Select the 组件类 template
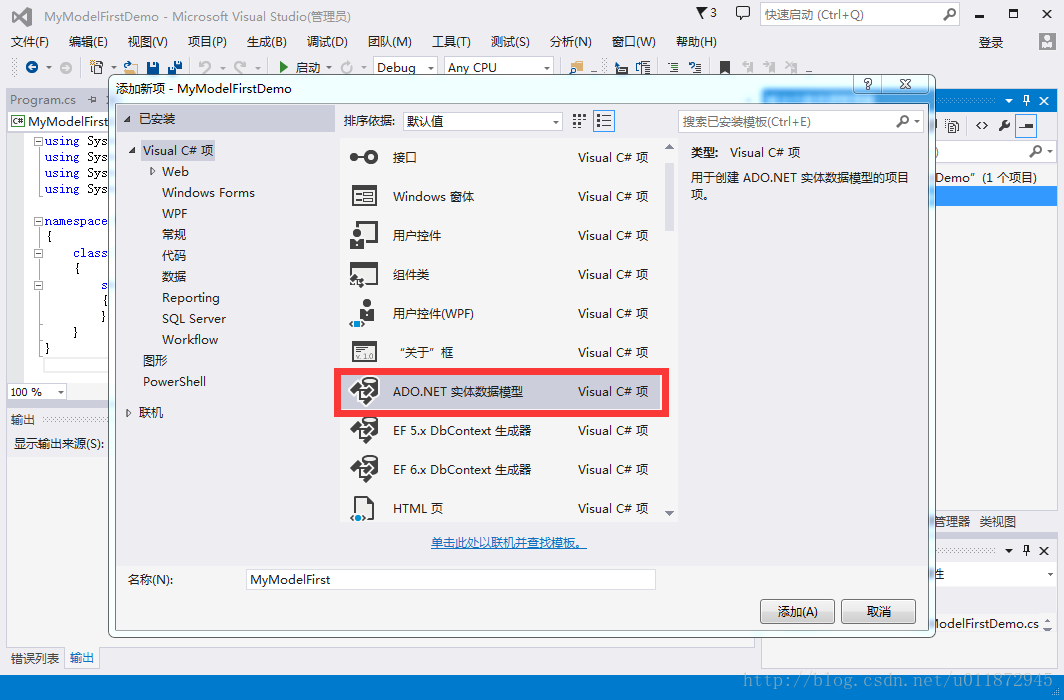The width and height of the screenshot is (1064, 700). click(501, 275)
